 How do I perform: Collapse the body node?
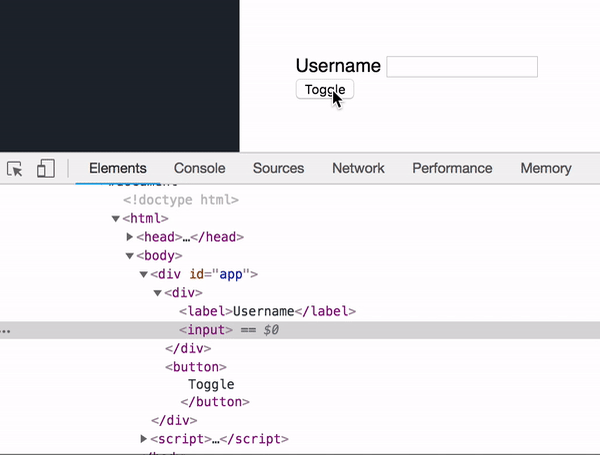click(130, 256)
